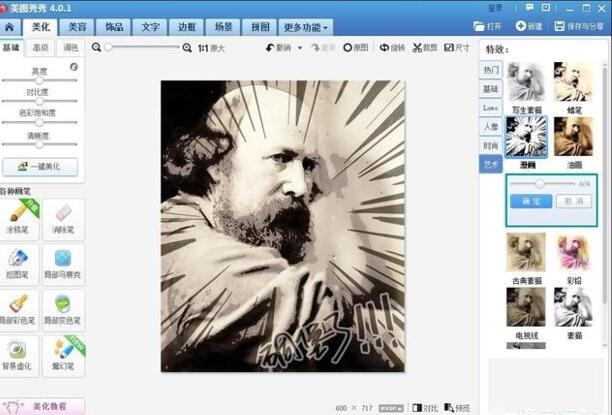
Task: Switch to the 基础 adjustment subtab
Action: 11,48
